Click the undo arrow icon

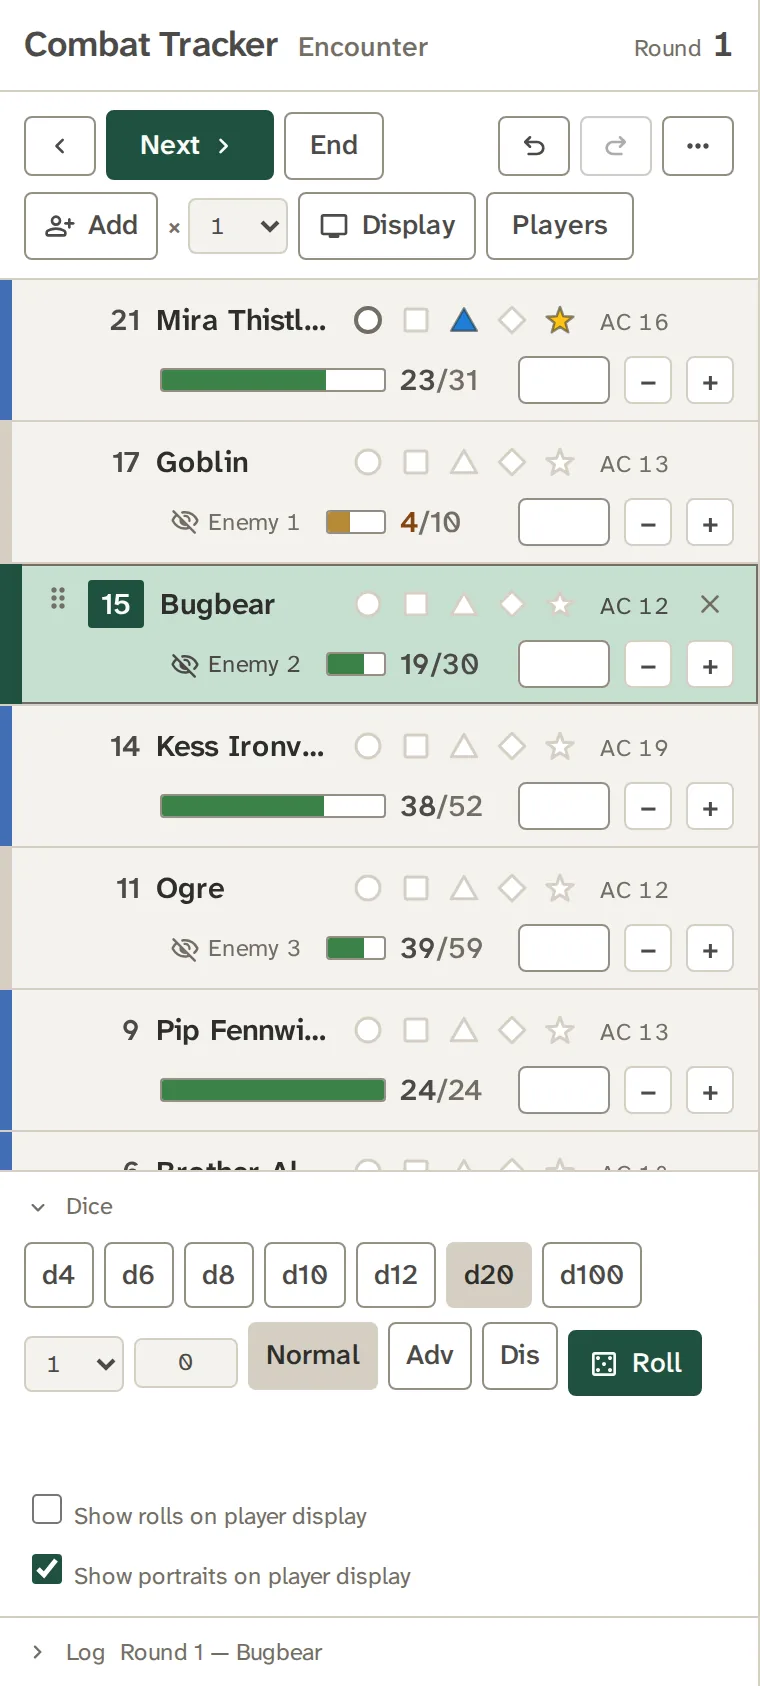[534, 146]
